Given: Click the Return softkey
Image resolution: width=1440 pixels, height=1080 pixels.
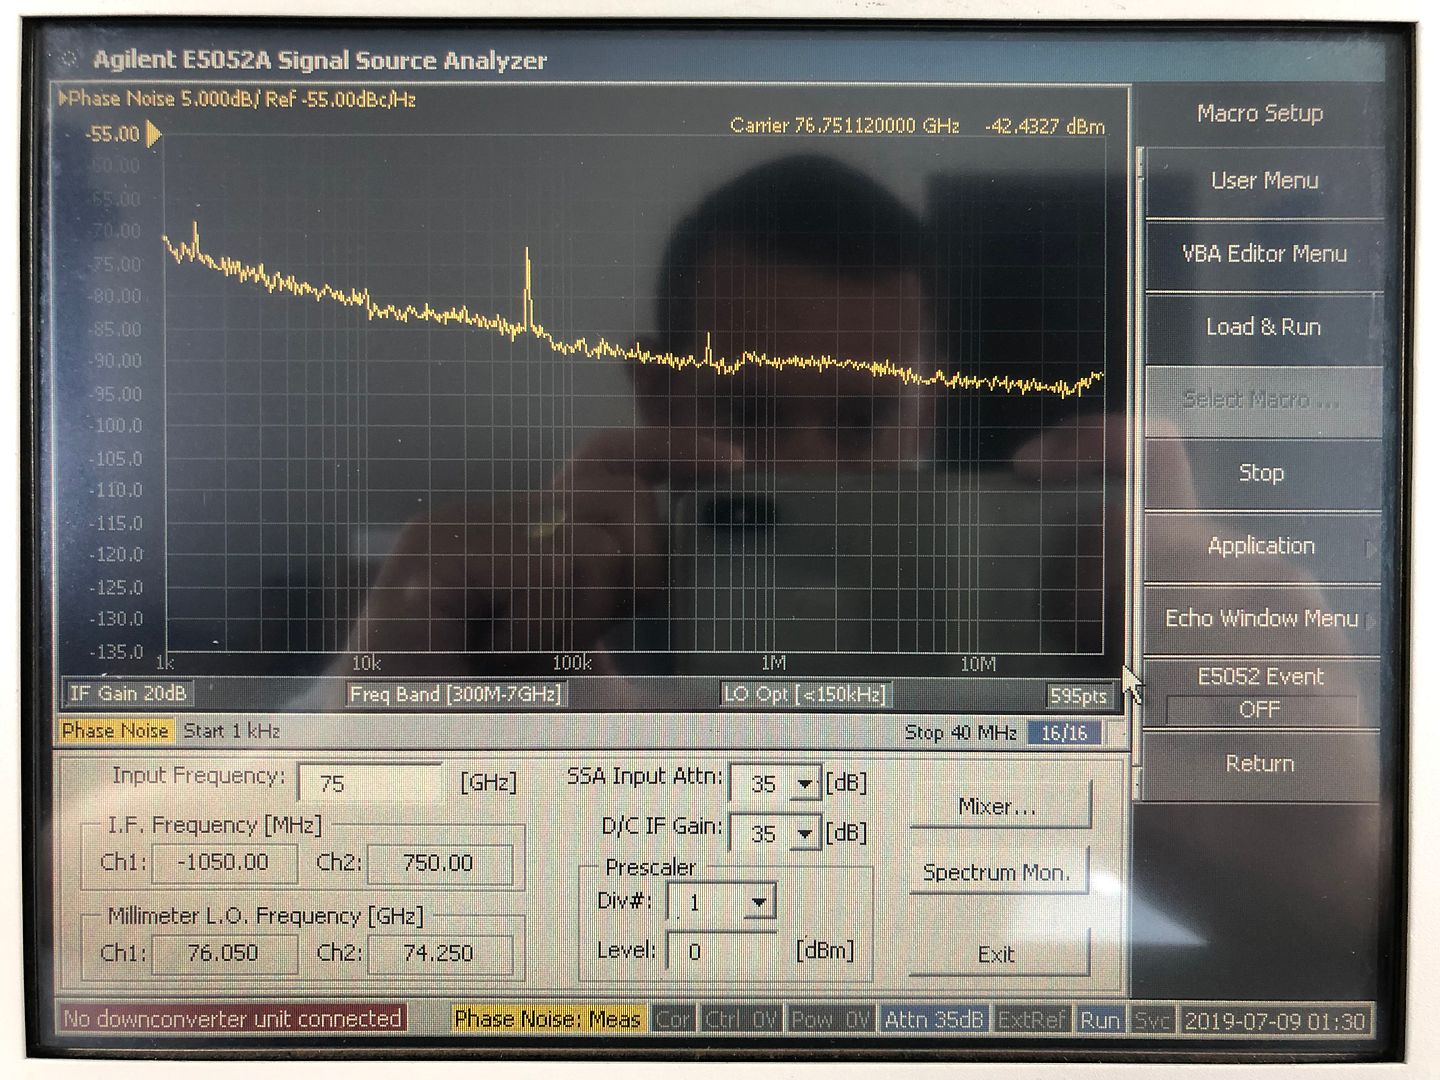Looking at the screenshot, I should point(1260,764).
